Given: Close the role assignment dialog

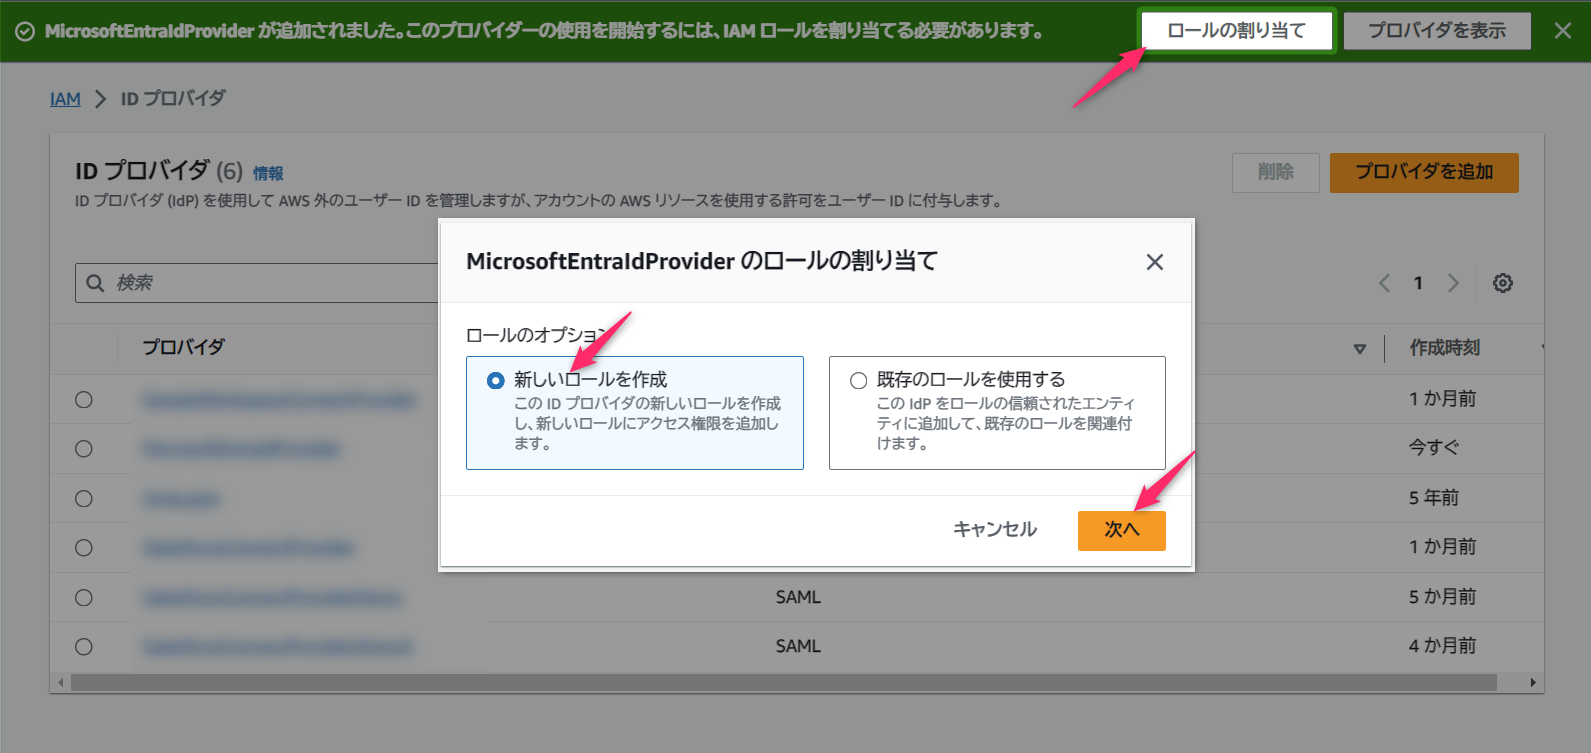Looking at the screenshot, I should coord(1155,262).
